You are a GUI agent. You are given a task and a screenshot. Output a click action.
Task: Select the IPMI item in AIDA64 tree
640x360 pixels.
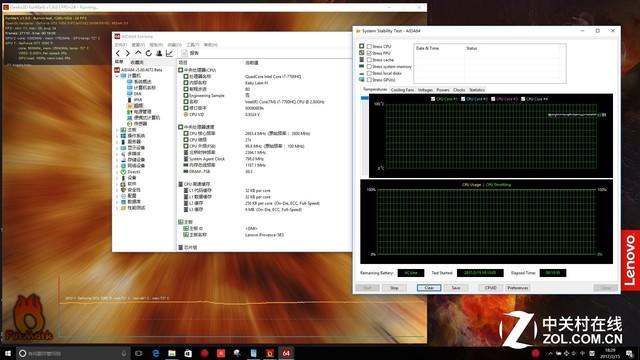(134, 100)
